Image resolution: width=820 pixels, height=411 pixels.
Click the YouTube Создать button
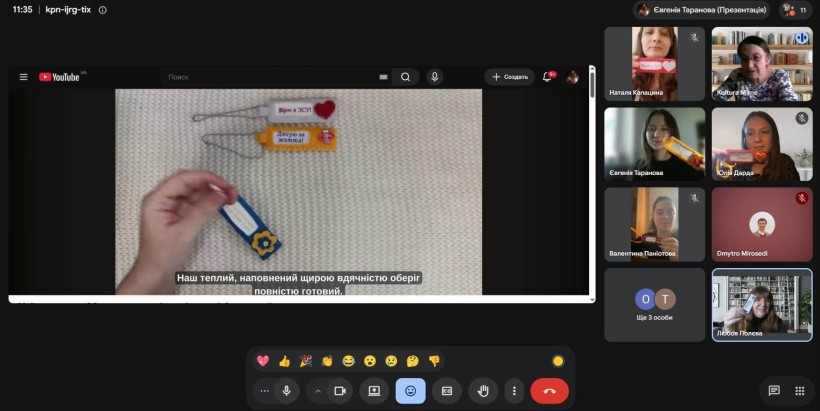[x=510, y=77]
